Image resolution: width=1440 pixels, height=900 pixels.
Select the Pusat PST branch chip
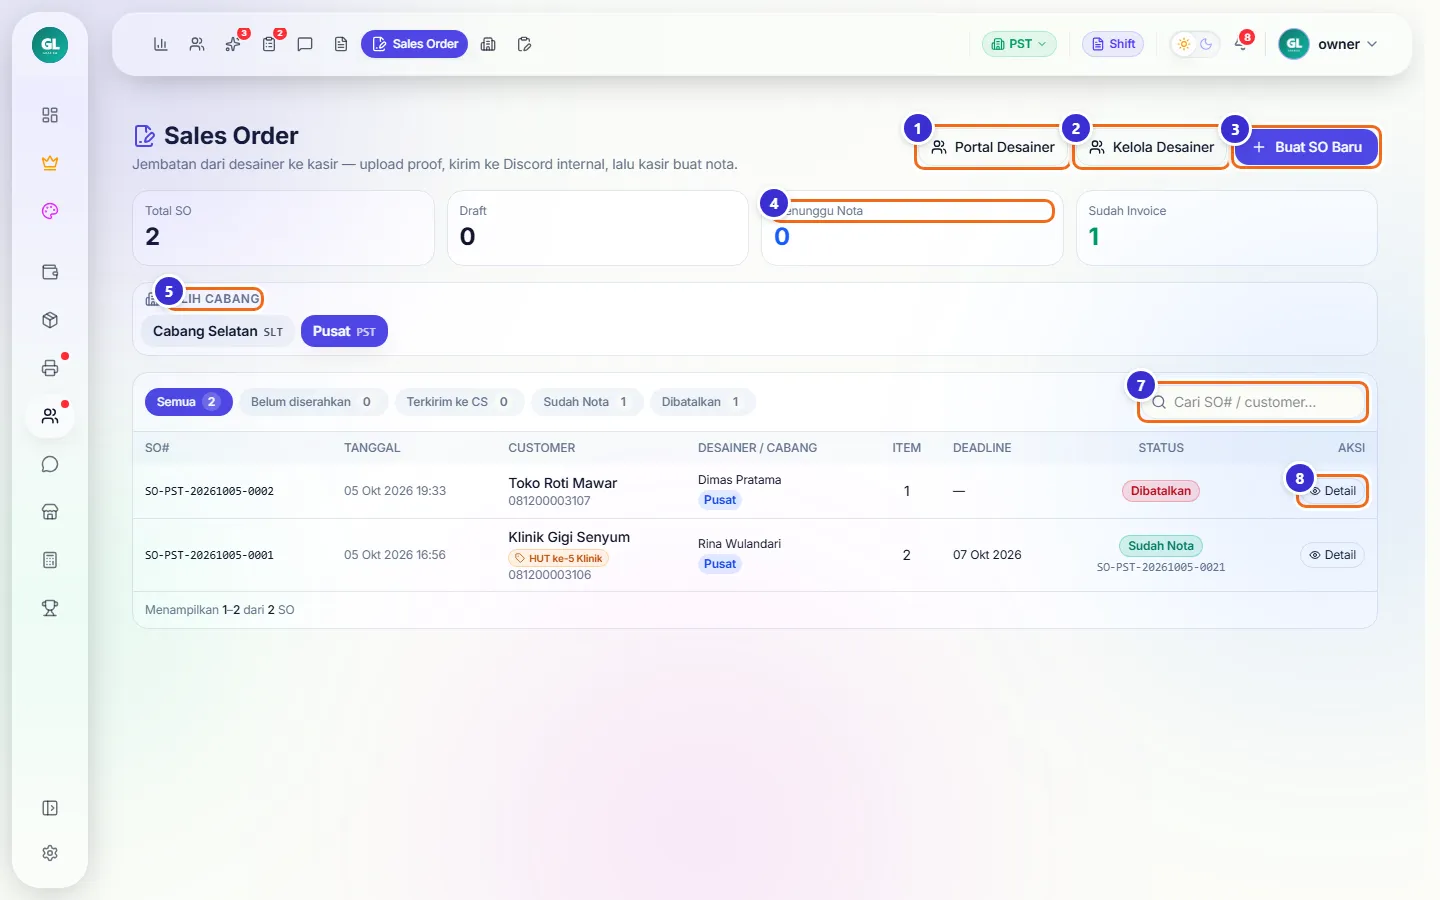pos(344,331)
